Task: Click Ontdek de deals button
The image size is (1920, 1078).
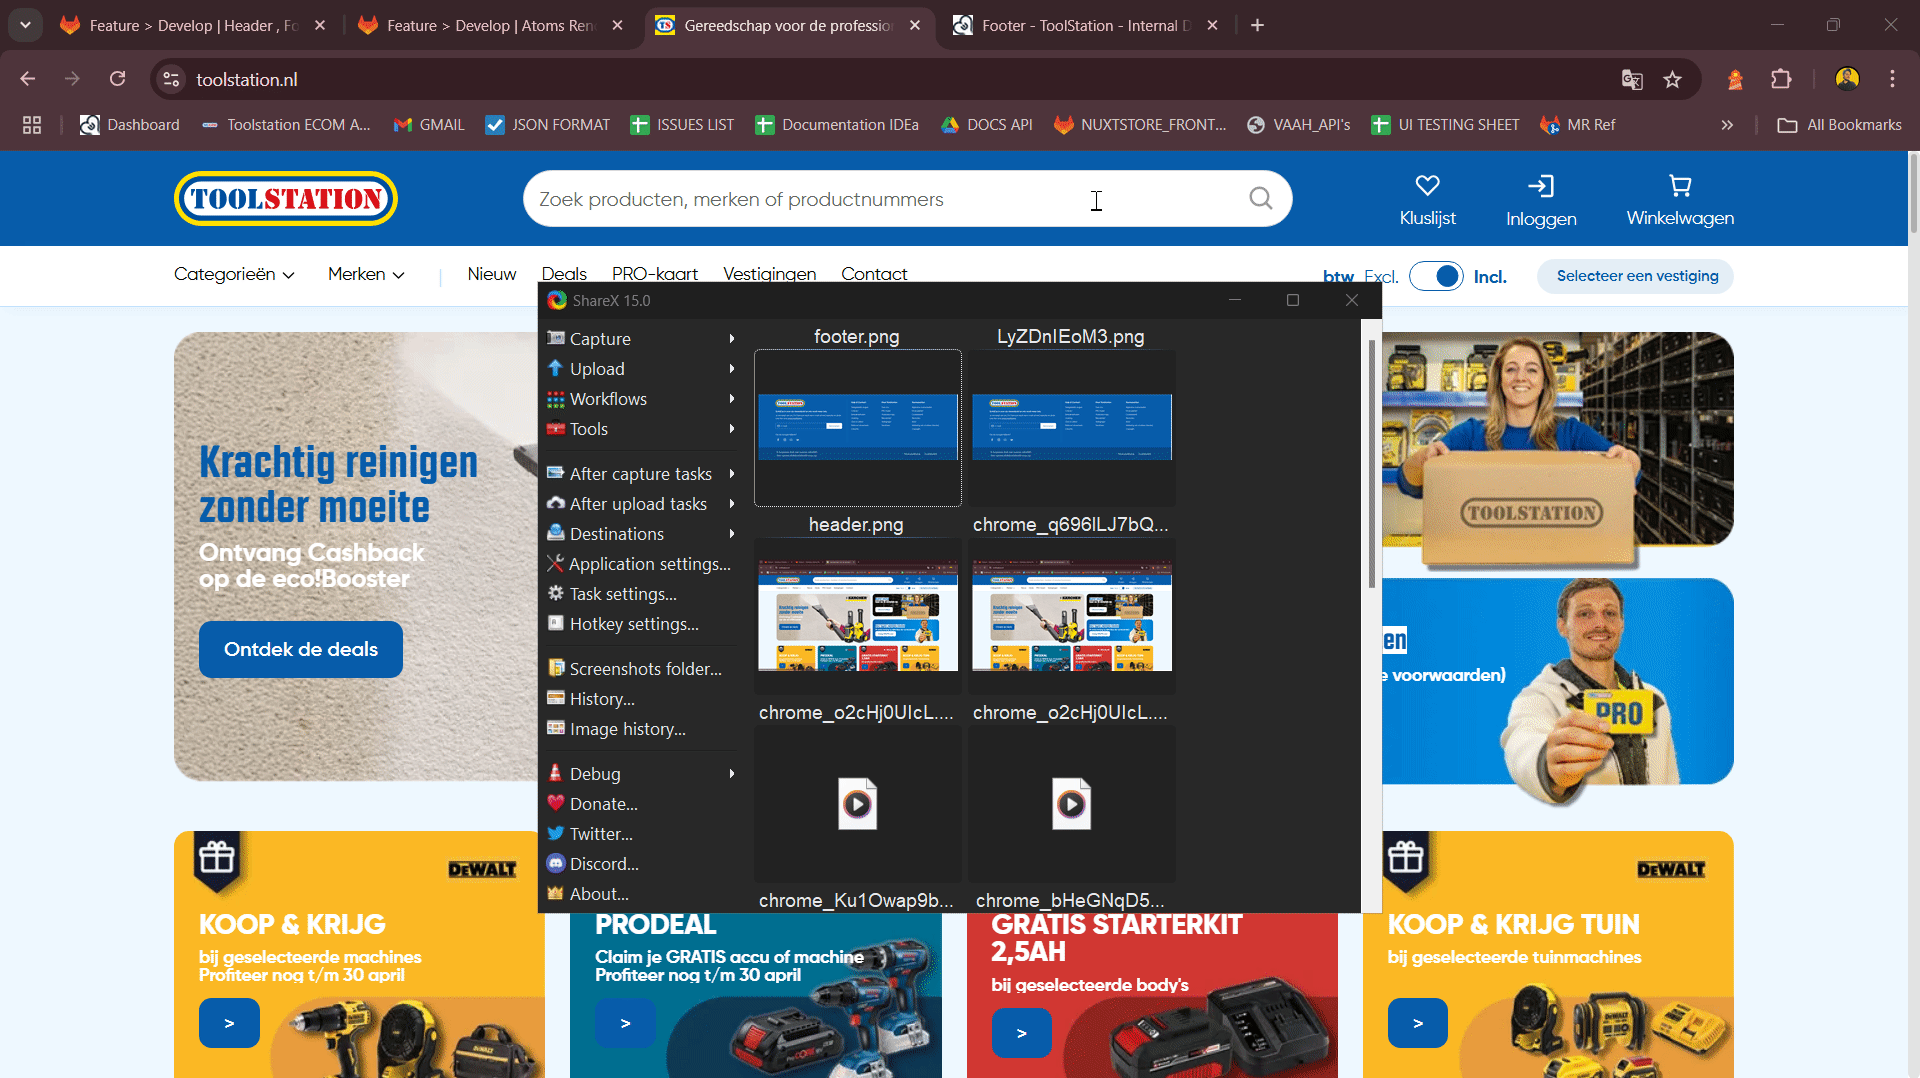Action: click(301, 650)
